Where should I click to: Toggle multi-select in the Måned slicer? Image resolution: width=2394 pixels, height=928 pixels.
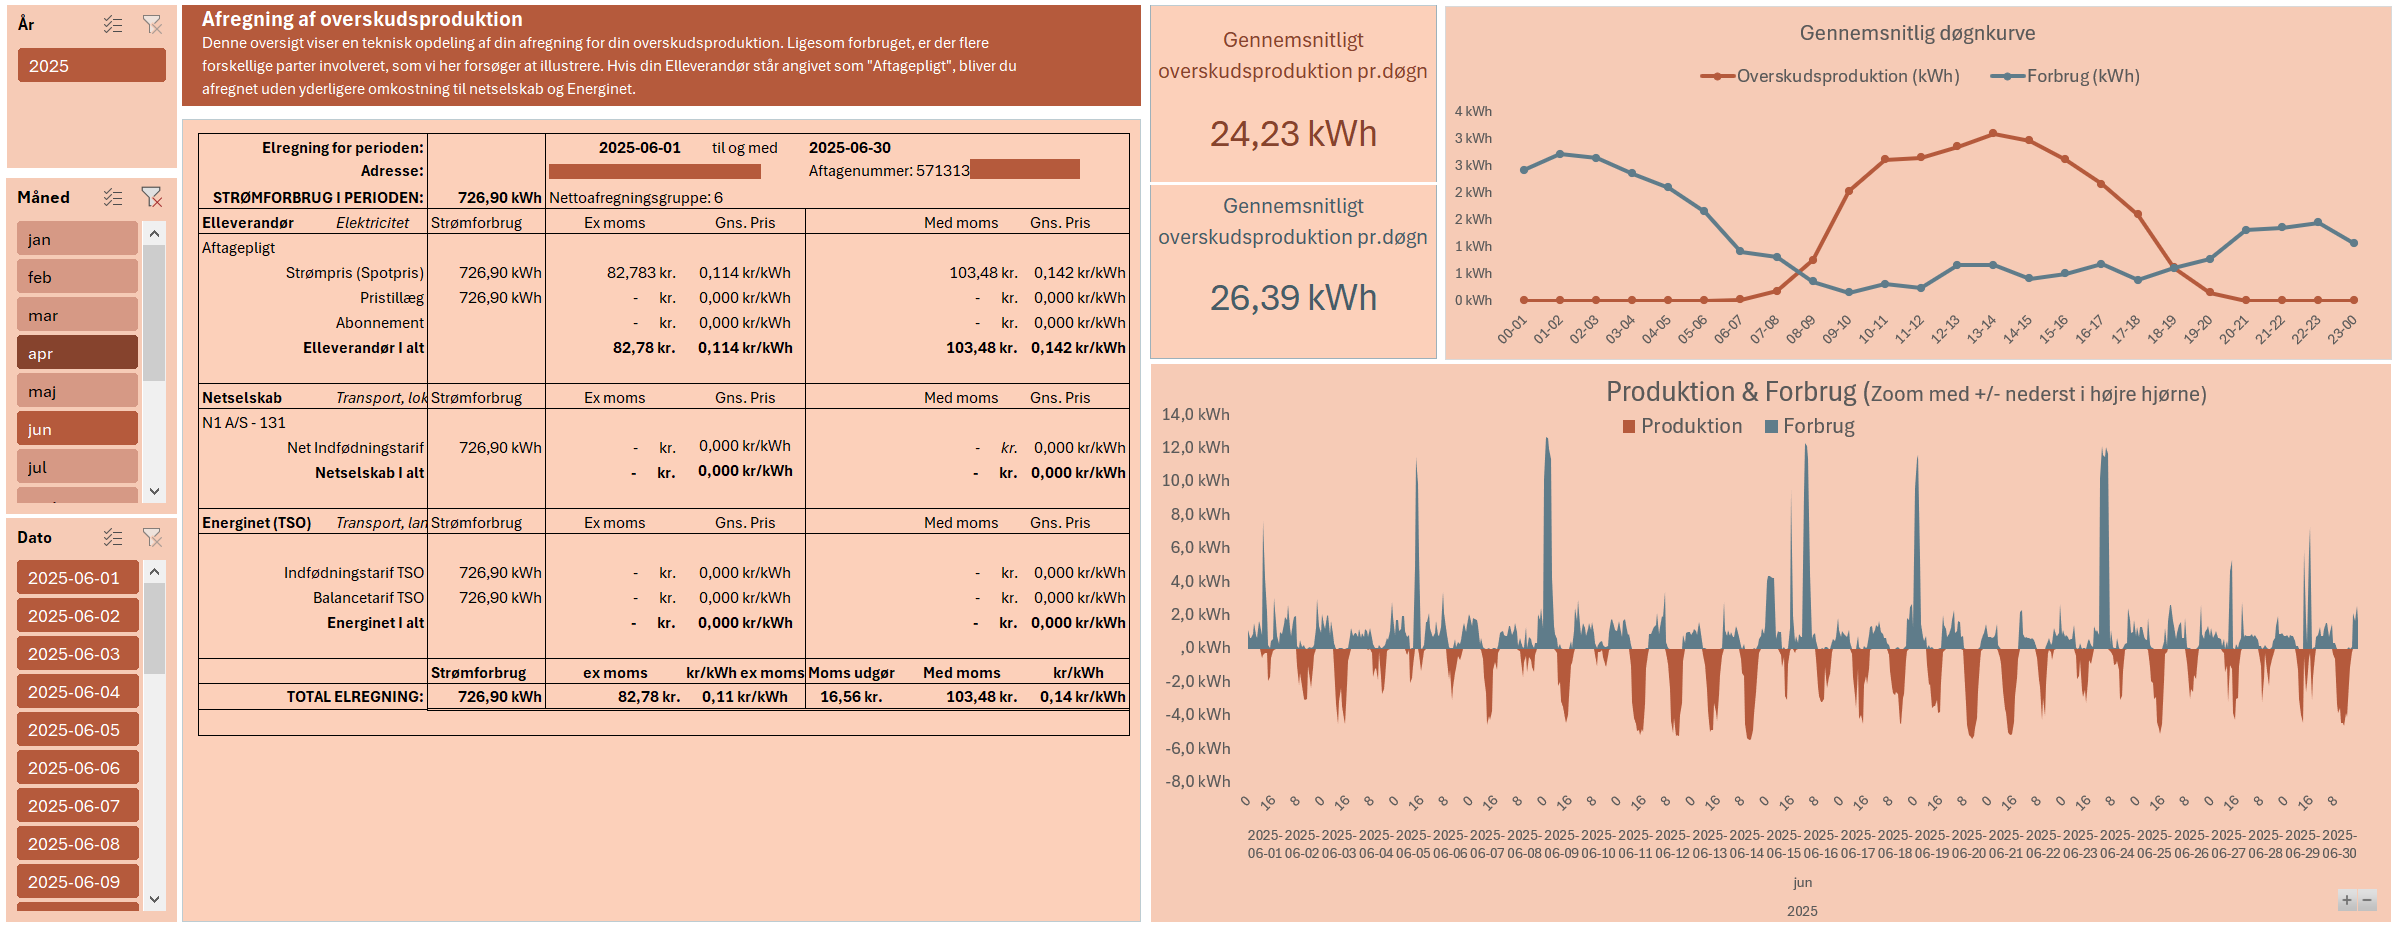coord(113,198)
